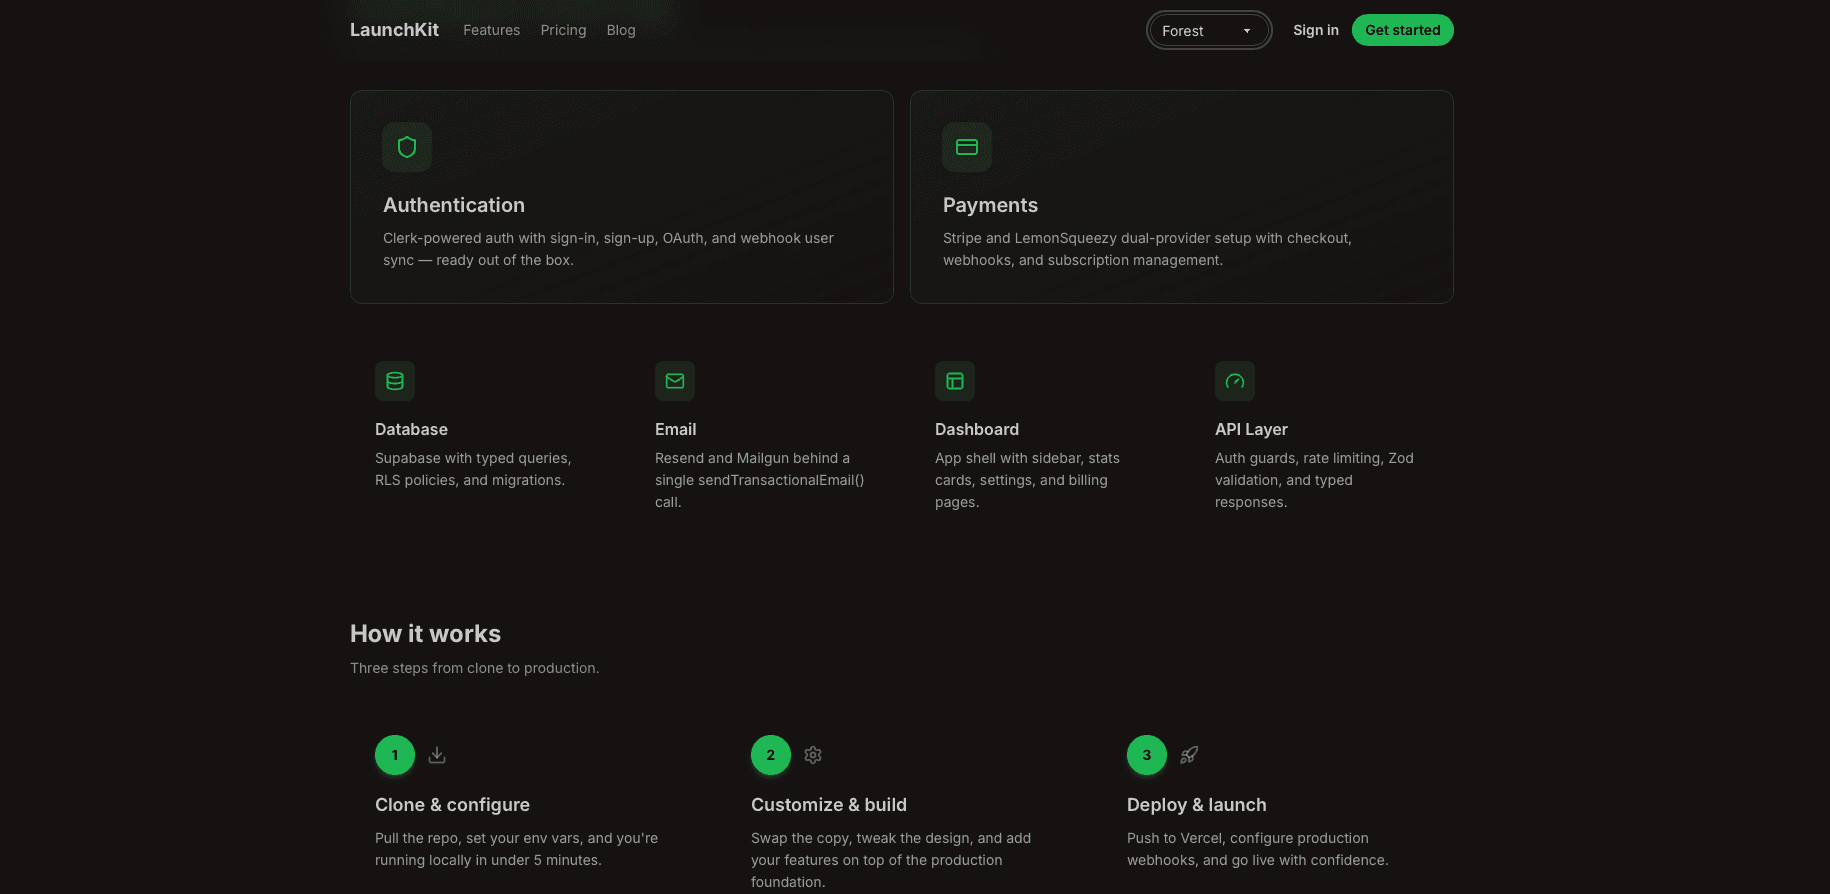Click the Deploy & launch heading
Viewport: 1830px width, 894px height.
(1197, 805)
